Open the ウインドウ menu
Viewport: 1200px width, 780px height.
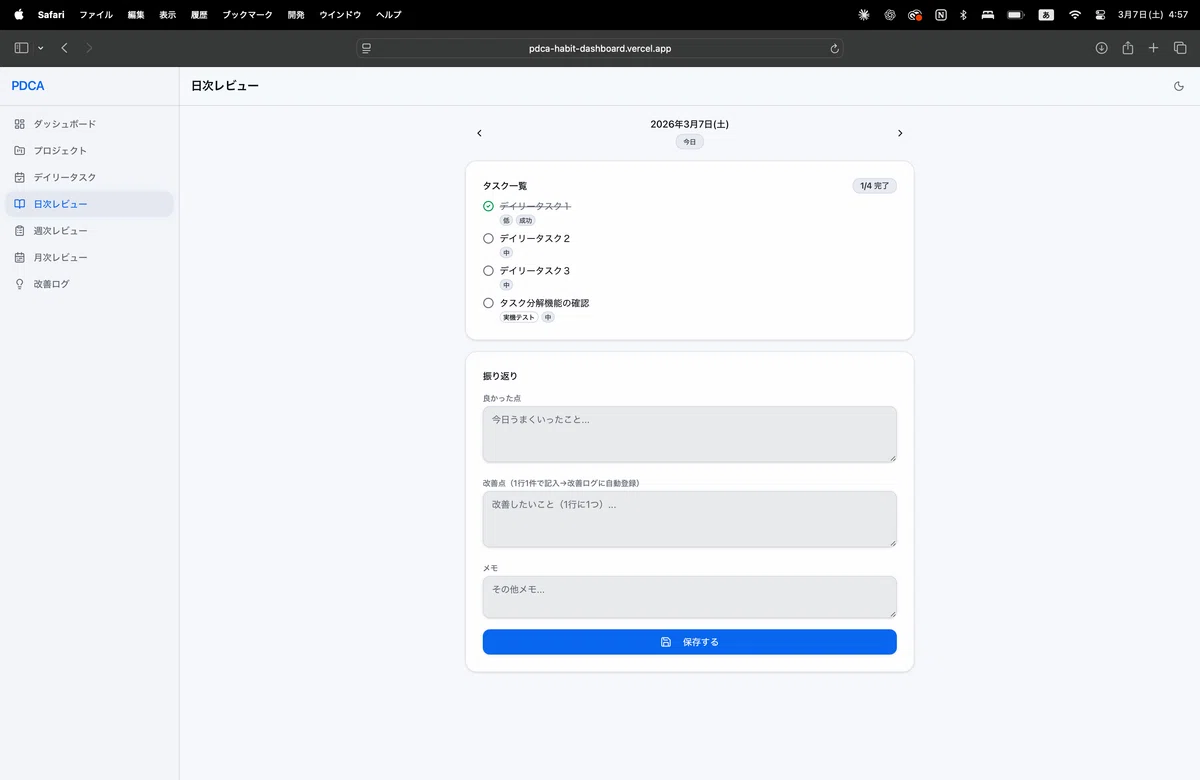(x=340, y=15)
